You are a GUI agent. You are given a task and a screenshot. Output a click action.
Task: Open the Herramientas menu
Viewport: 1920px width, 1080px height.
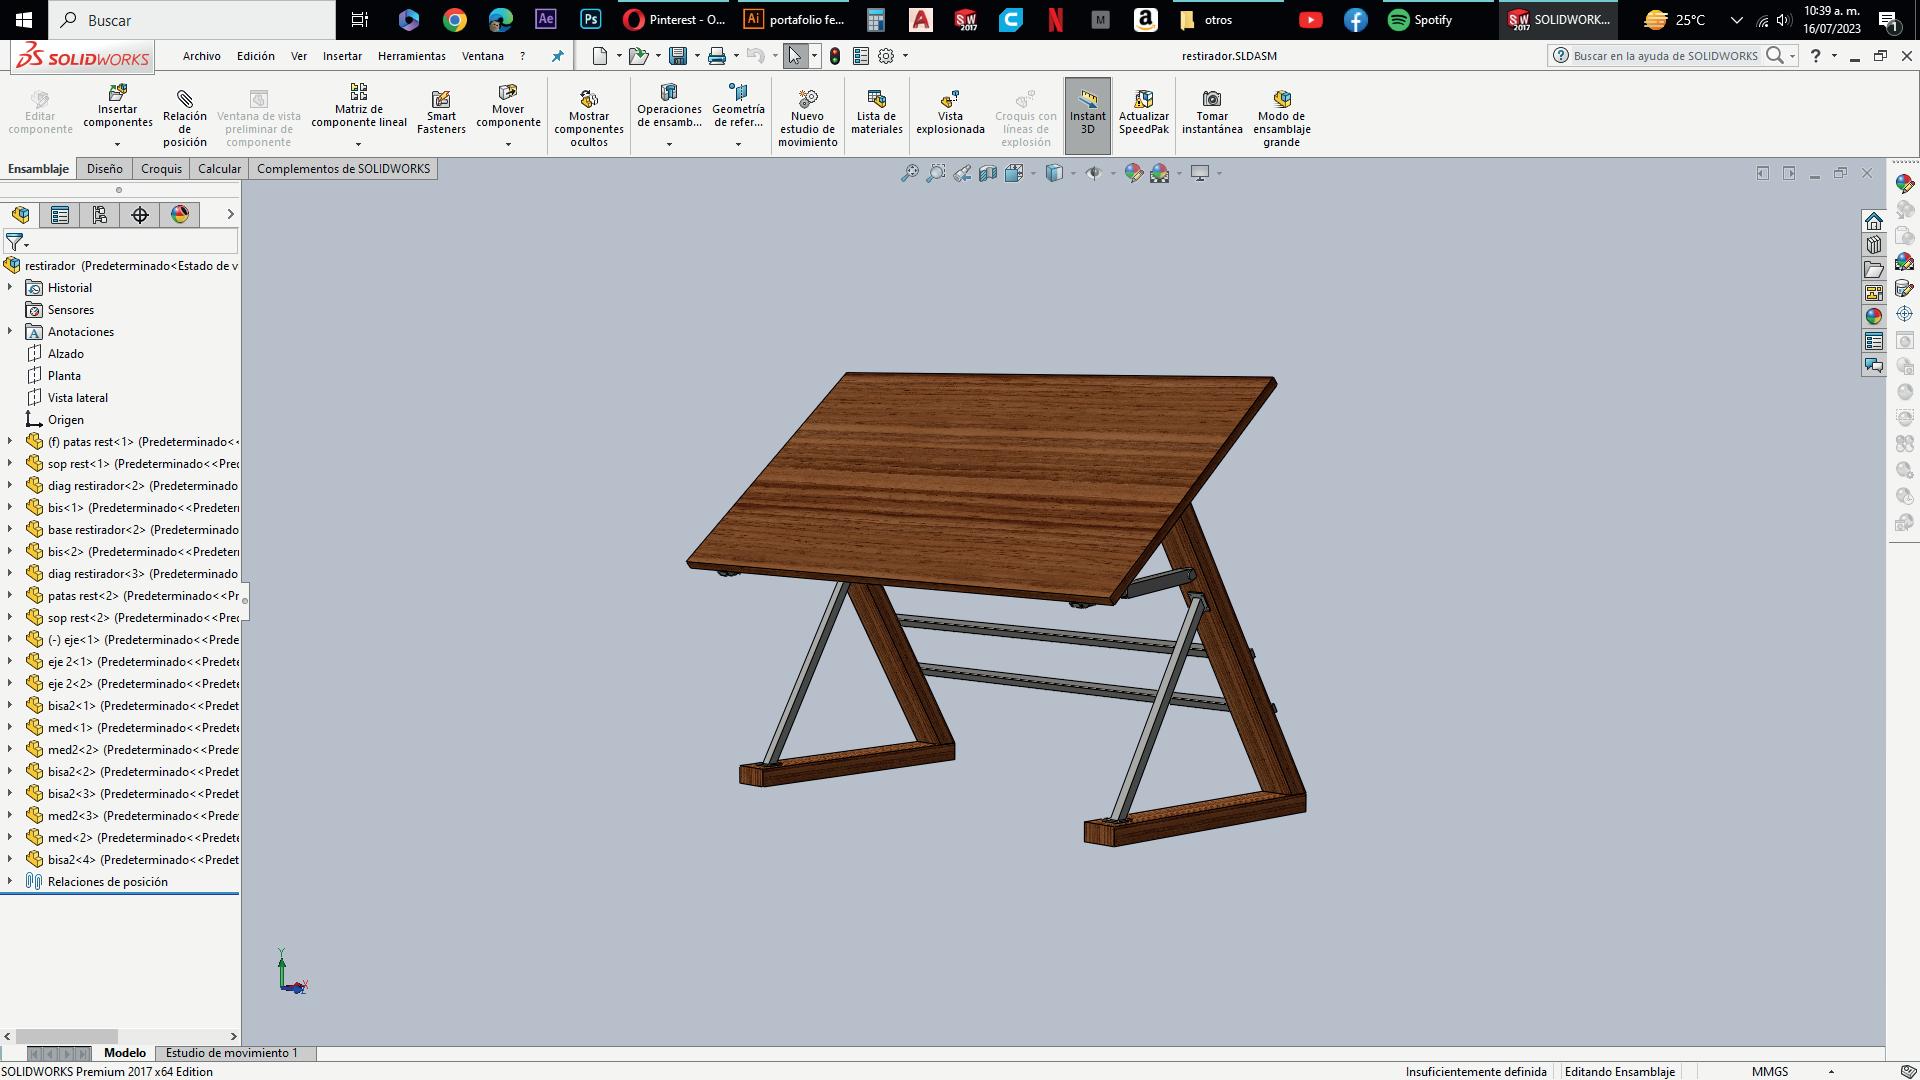coord(412,56)
